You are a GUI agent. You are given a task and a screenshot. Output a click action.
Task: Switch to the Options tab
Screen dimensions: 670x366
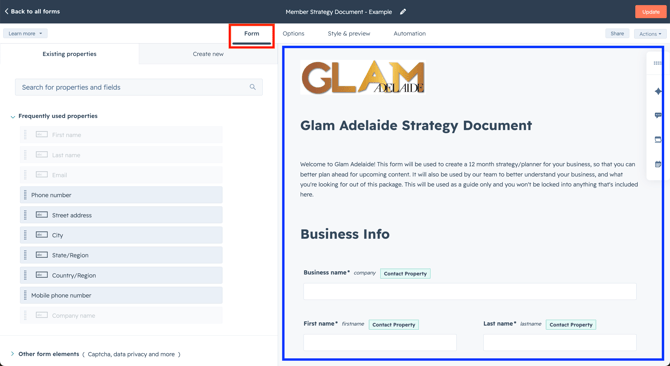click(x=293, y=33)
